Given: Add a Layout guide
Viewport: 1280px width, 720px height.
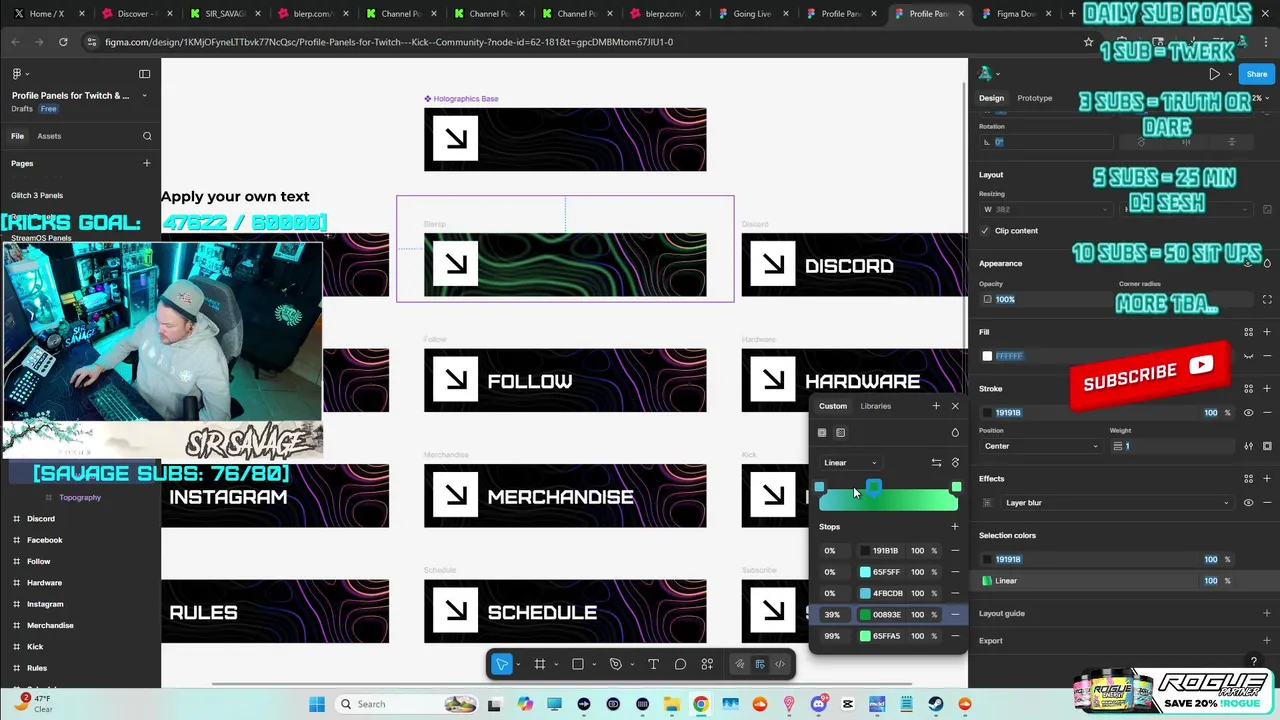Looking at the screenshot, I should (1267, 614).
